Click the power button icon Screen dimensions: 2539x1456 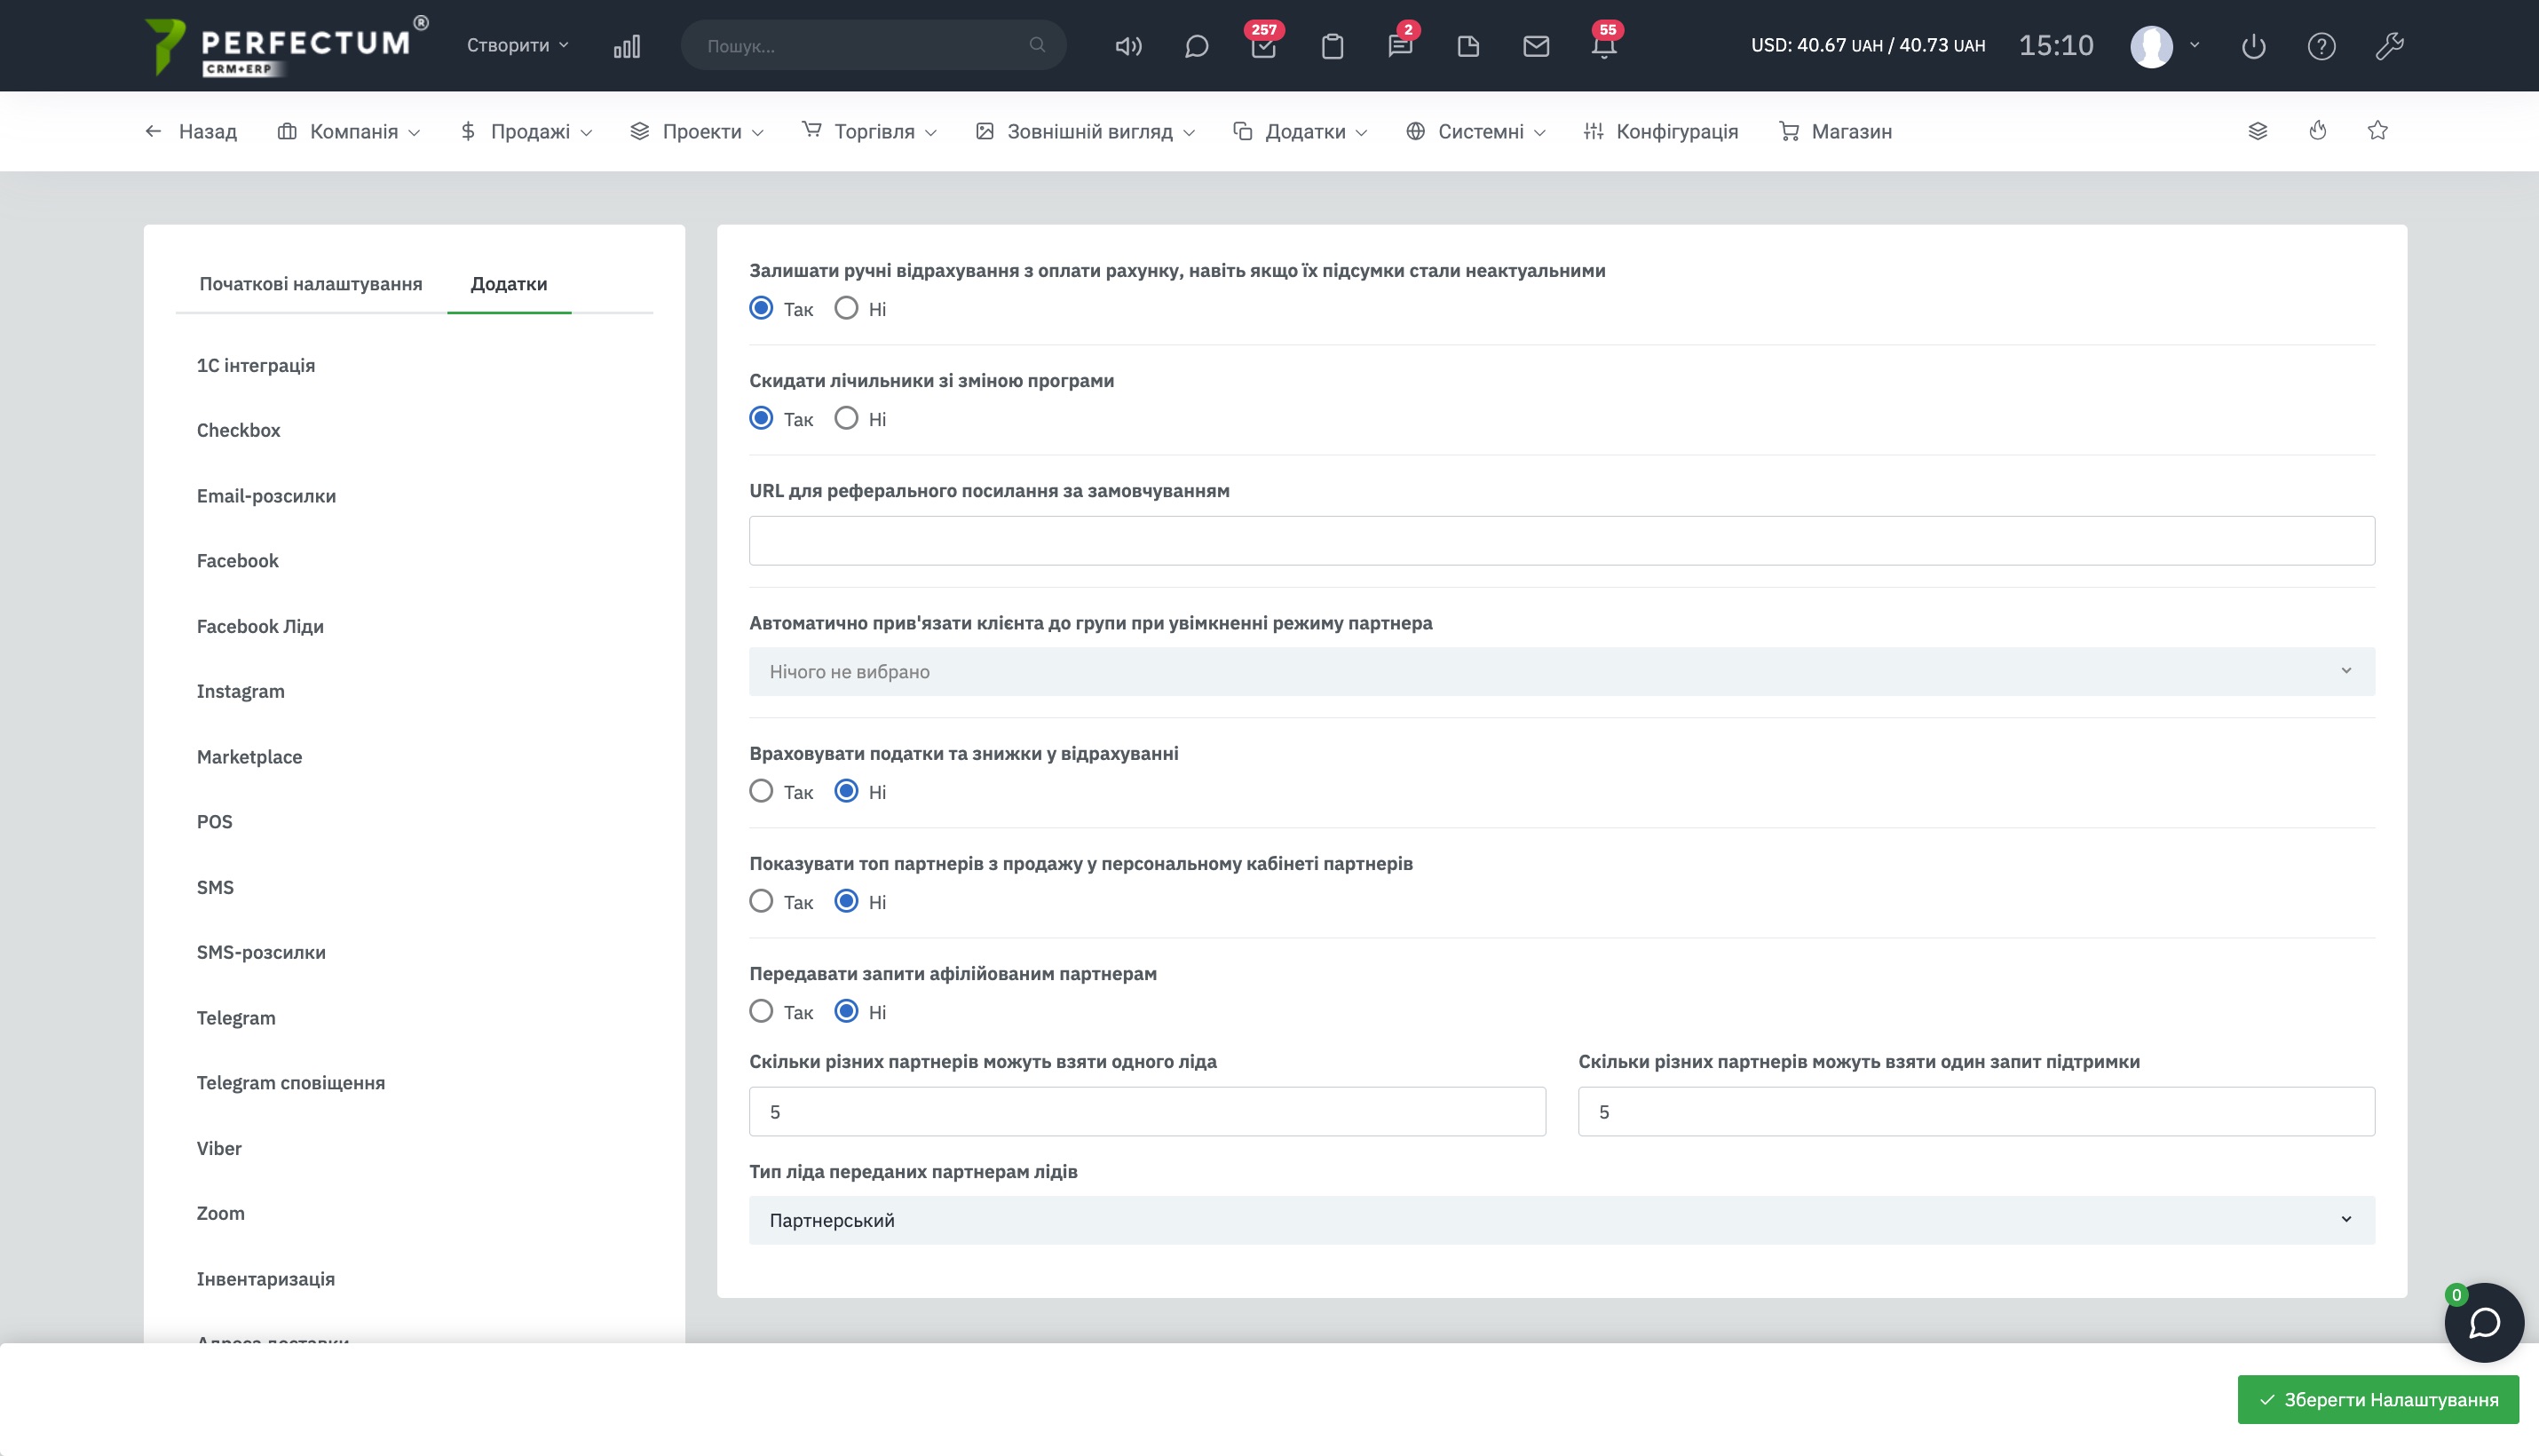(x=2253, y=46)
